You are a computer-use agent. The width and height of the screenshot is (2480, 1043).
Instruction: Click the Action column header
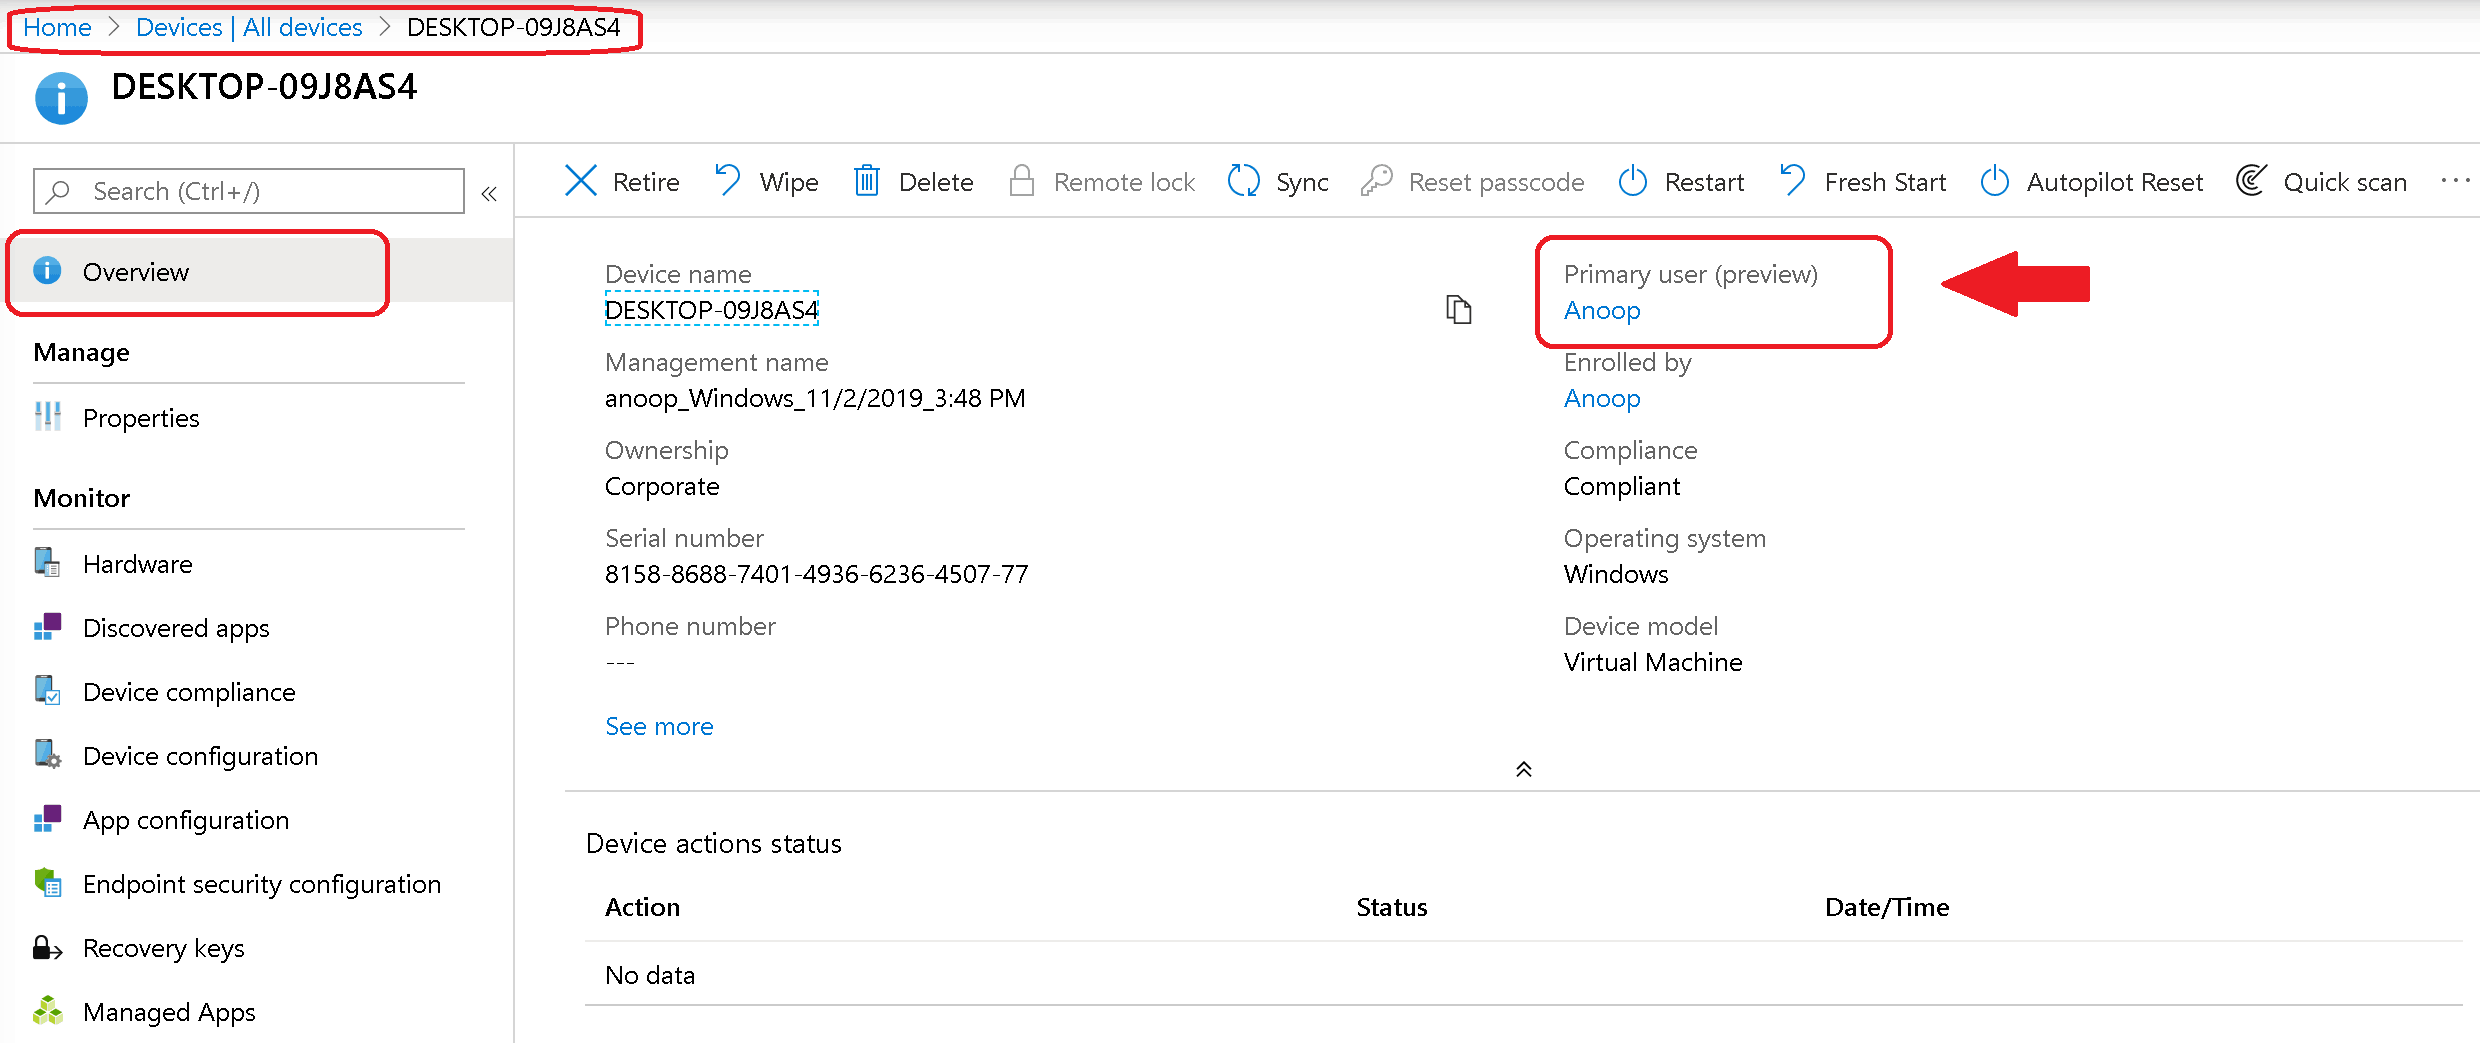click(x=642, y=907)
